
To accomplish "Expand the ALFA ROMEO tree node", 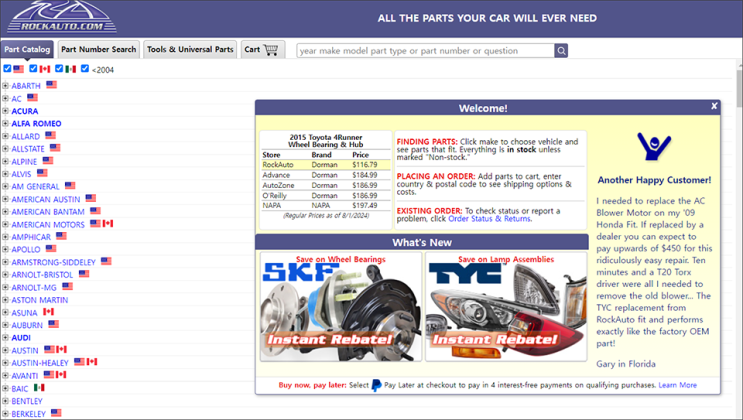I will (x=5, y=124).
